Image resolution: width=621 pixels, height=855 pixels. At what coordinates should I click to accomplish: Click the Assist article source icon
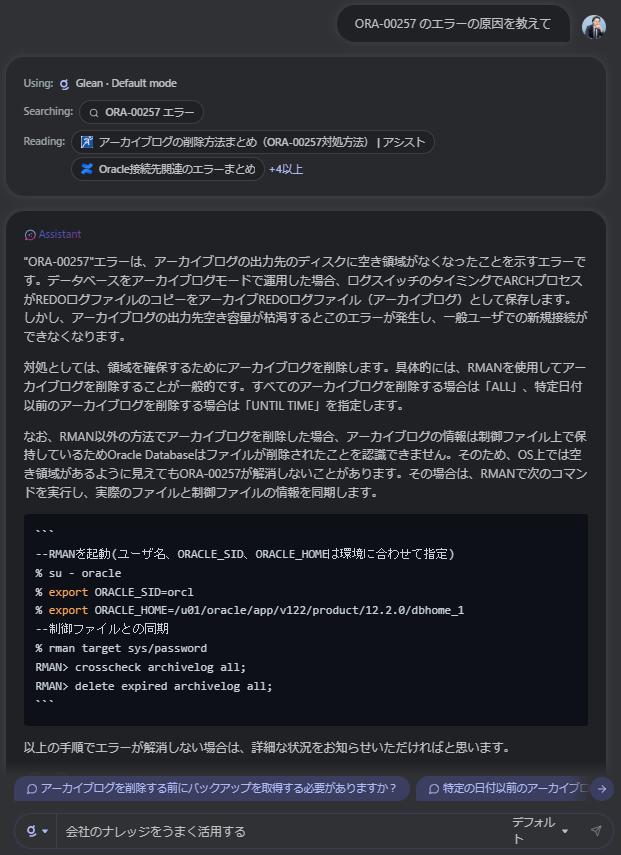(x=87, y=142)
